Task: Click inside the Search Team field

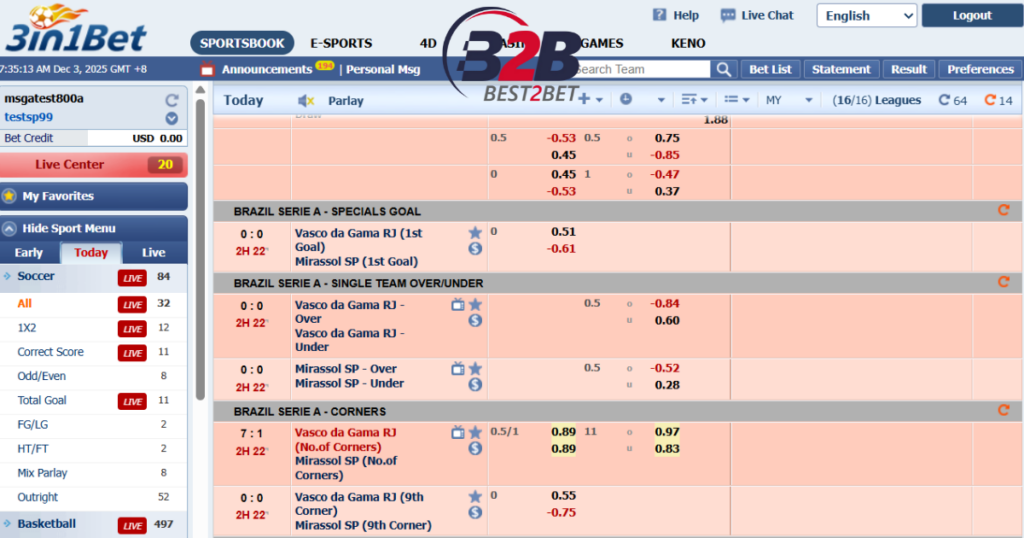Action: pyautogui.click(x=642, y=69)
